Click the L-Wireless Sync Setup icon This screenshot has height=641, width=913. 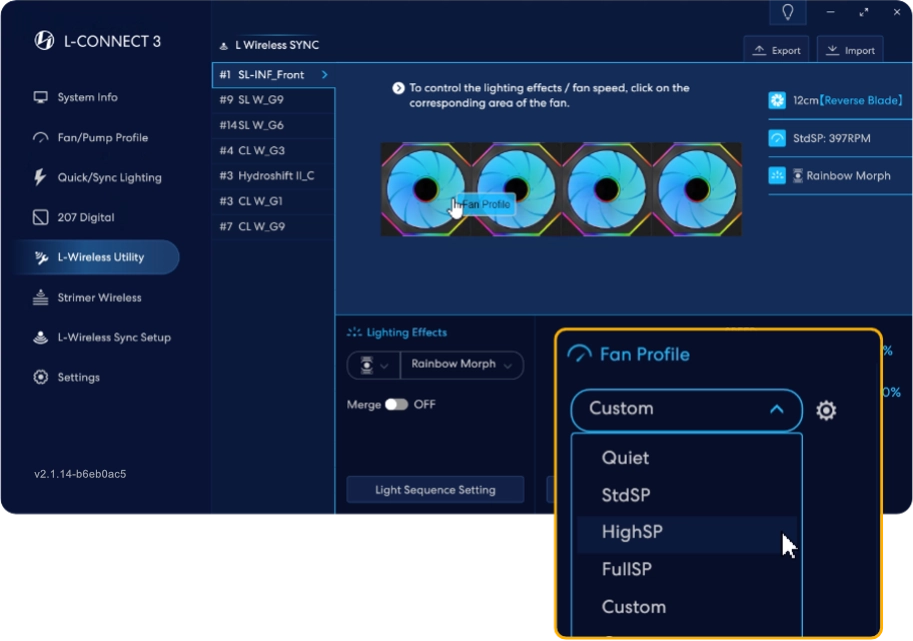(40, 337)
